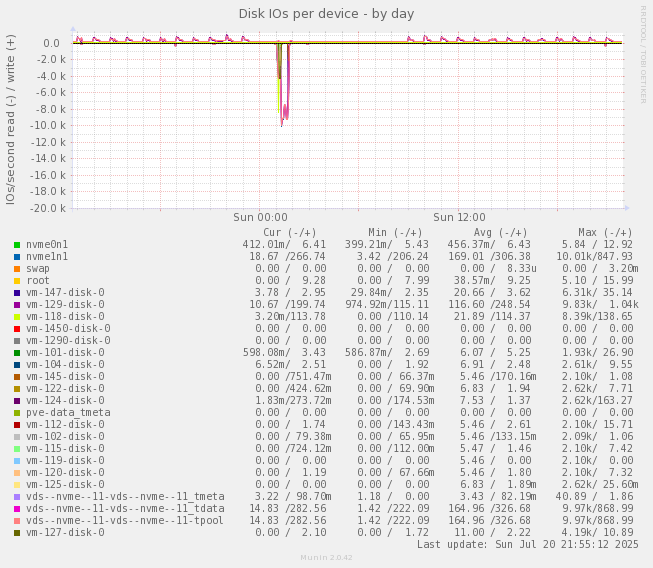Viewport: 653px width, 568px height.
Task: Click the blue nvme1n1 legend swatch
Action: pyautogui.click(x=17, y=257)
